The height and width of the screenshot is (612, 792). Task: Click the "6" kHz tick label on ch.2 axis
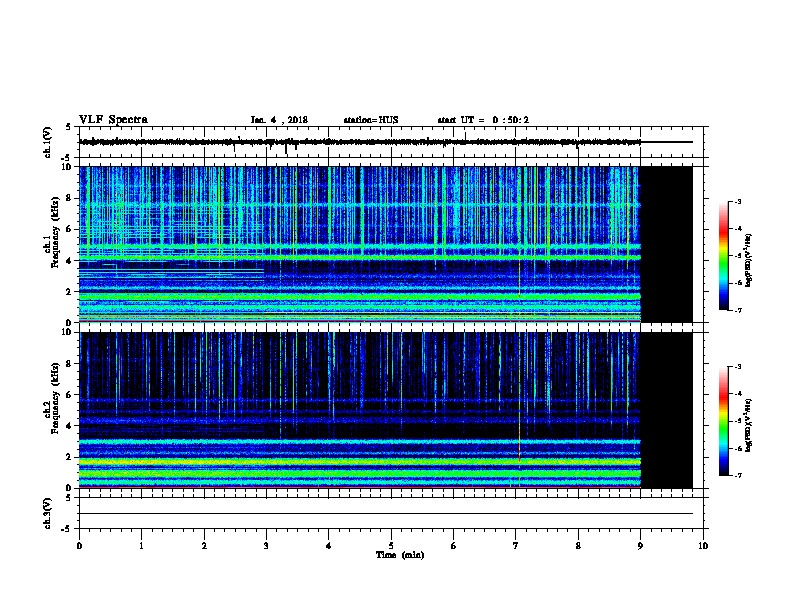pos(70,394)
